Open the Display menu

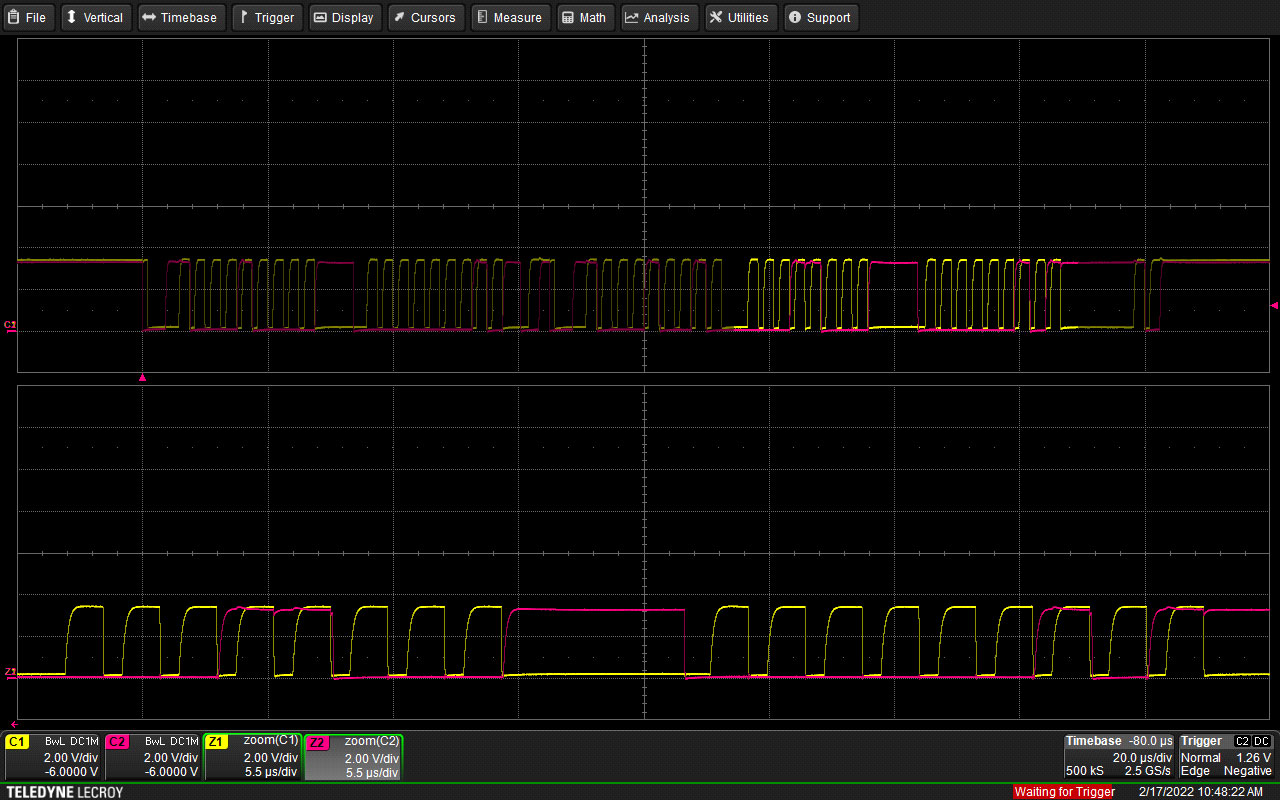tap(344, 18)
